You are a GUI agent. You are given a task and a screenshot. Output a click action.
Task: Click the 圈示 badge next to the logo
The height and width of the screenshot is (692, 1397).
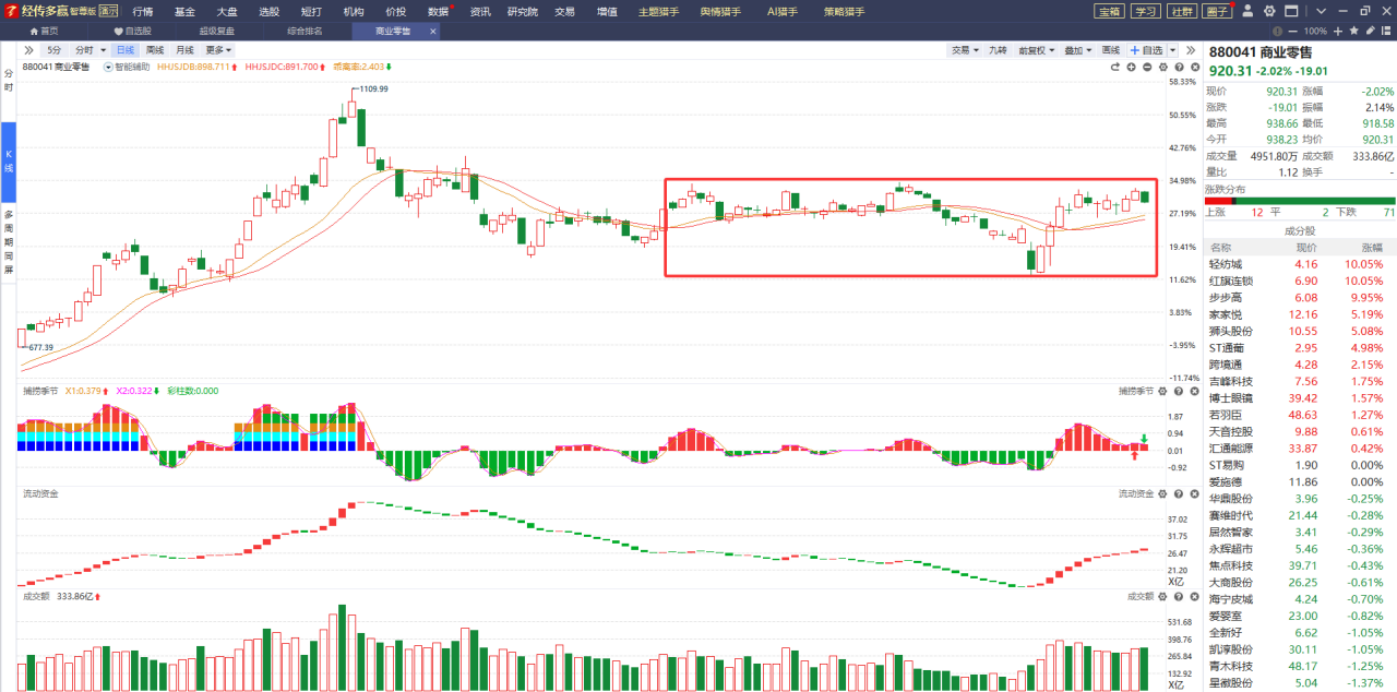pyautogui.click(x=108, y=12)
